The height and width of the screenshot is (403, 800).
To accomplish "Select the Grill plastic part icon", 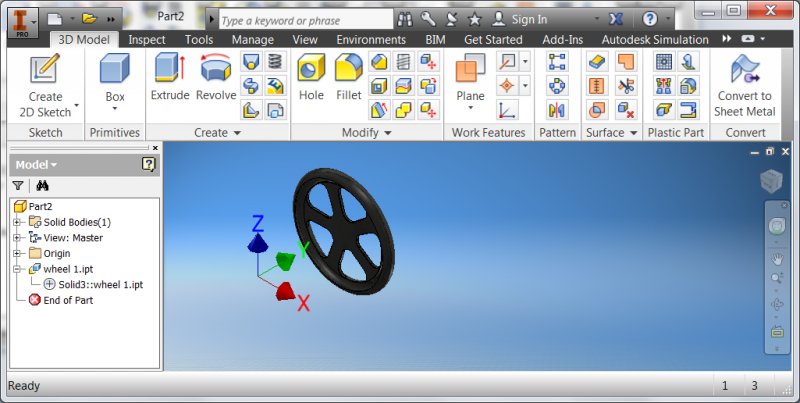I will click(664, 62).
